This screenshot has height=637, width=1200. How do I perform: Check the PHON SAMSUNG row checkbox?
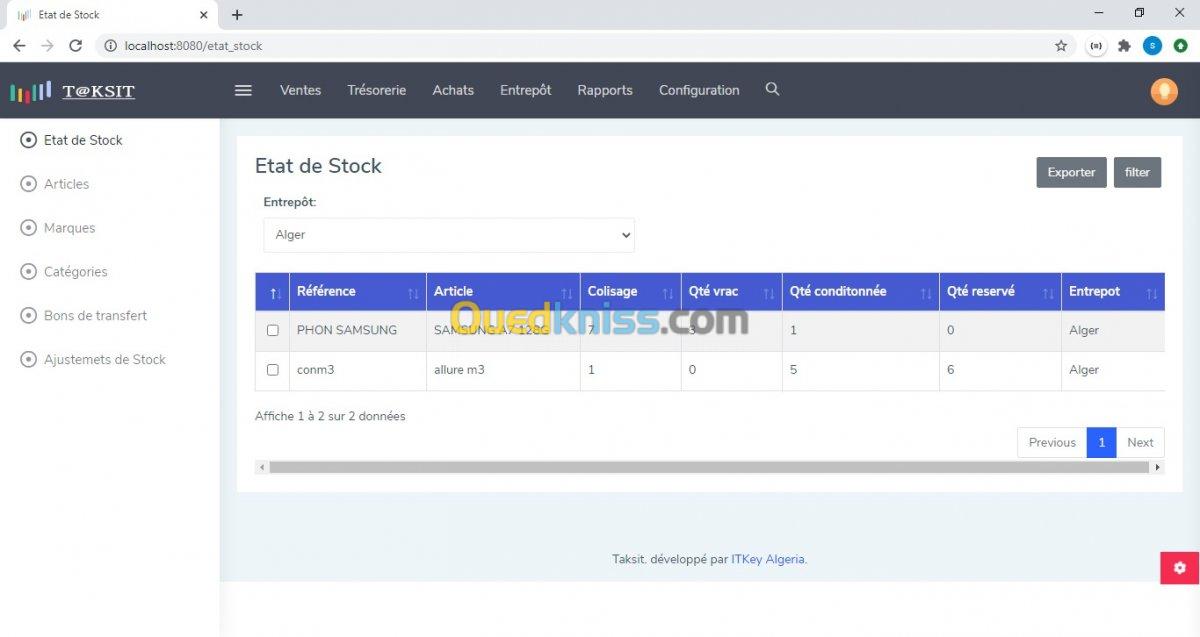click(x=273, y=330)
